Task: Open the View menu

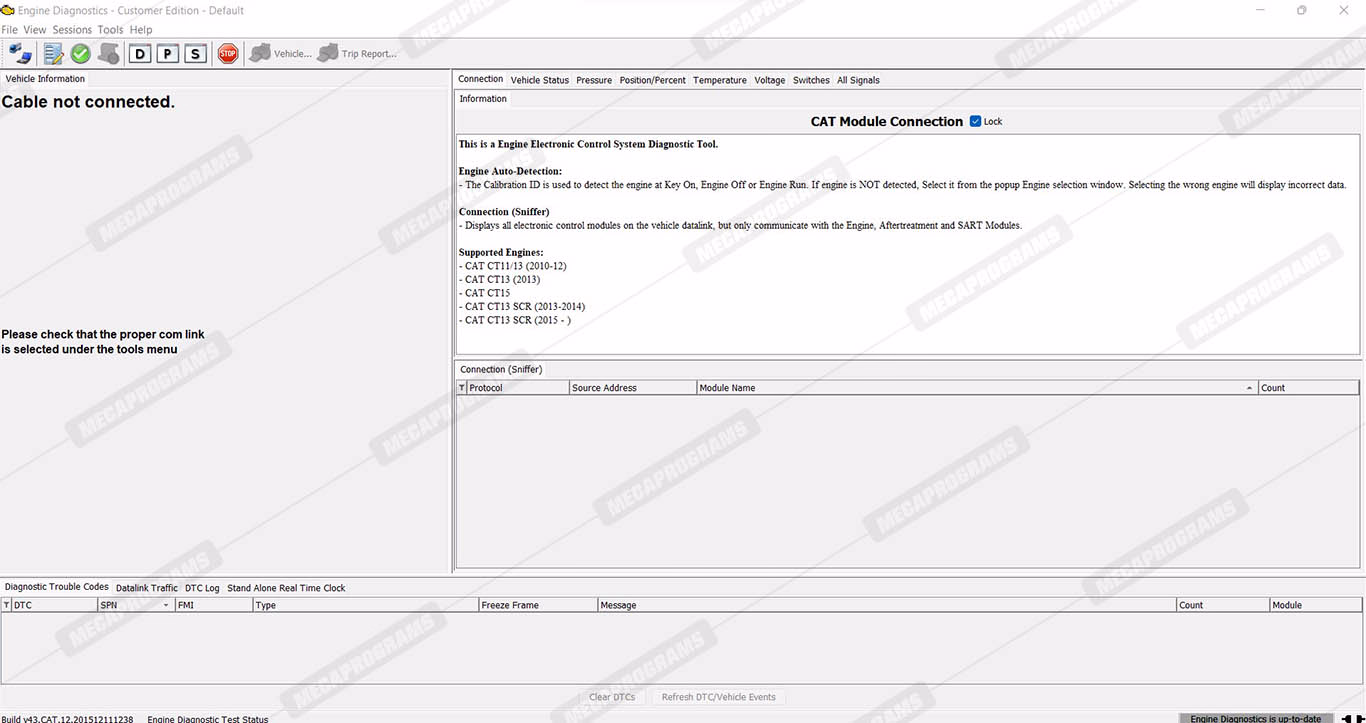Action: click(x=35, y=30)
